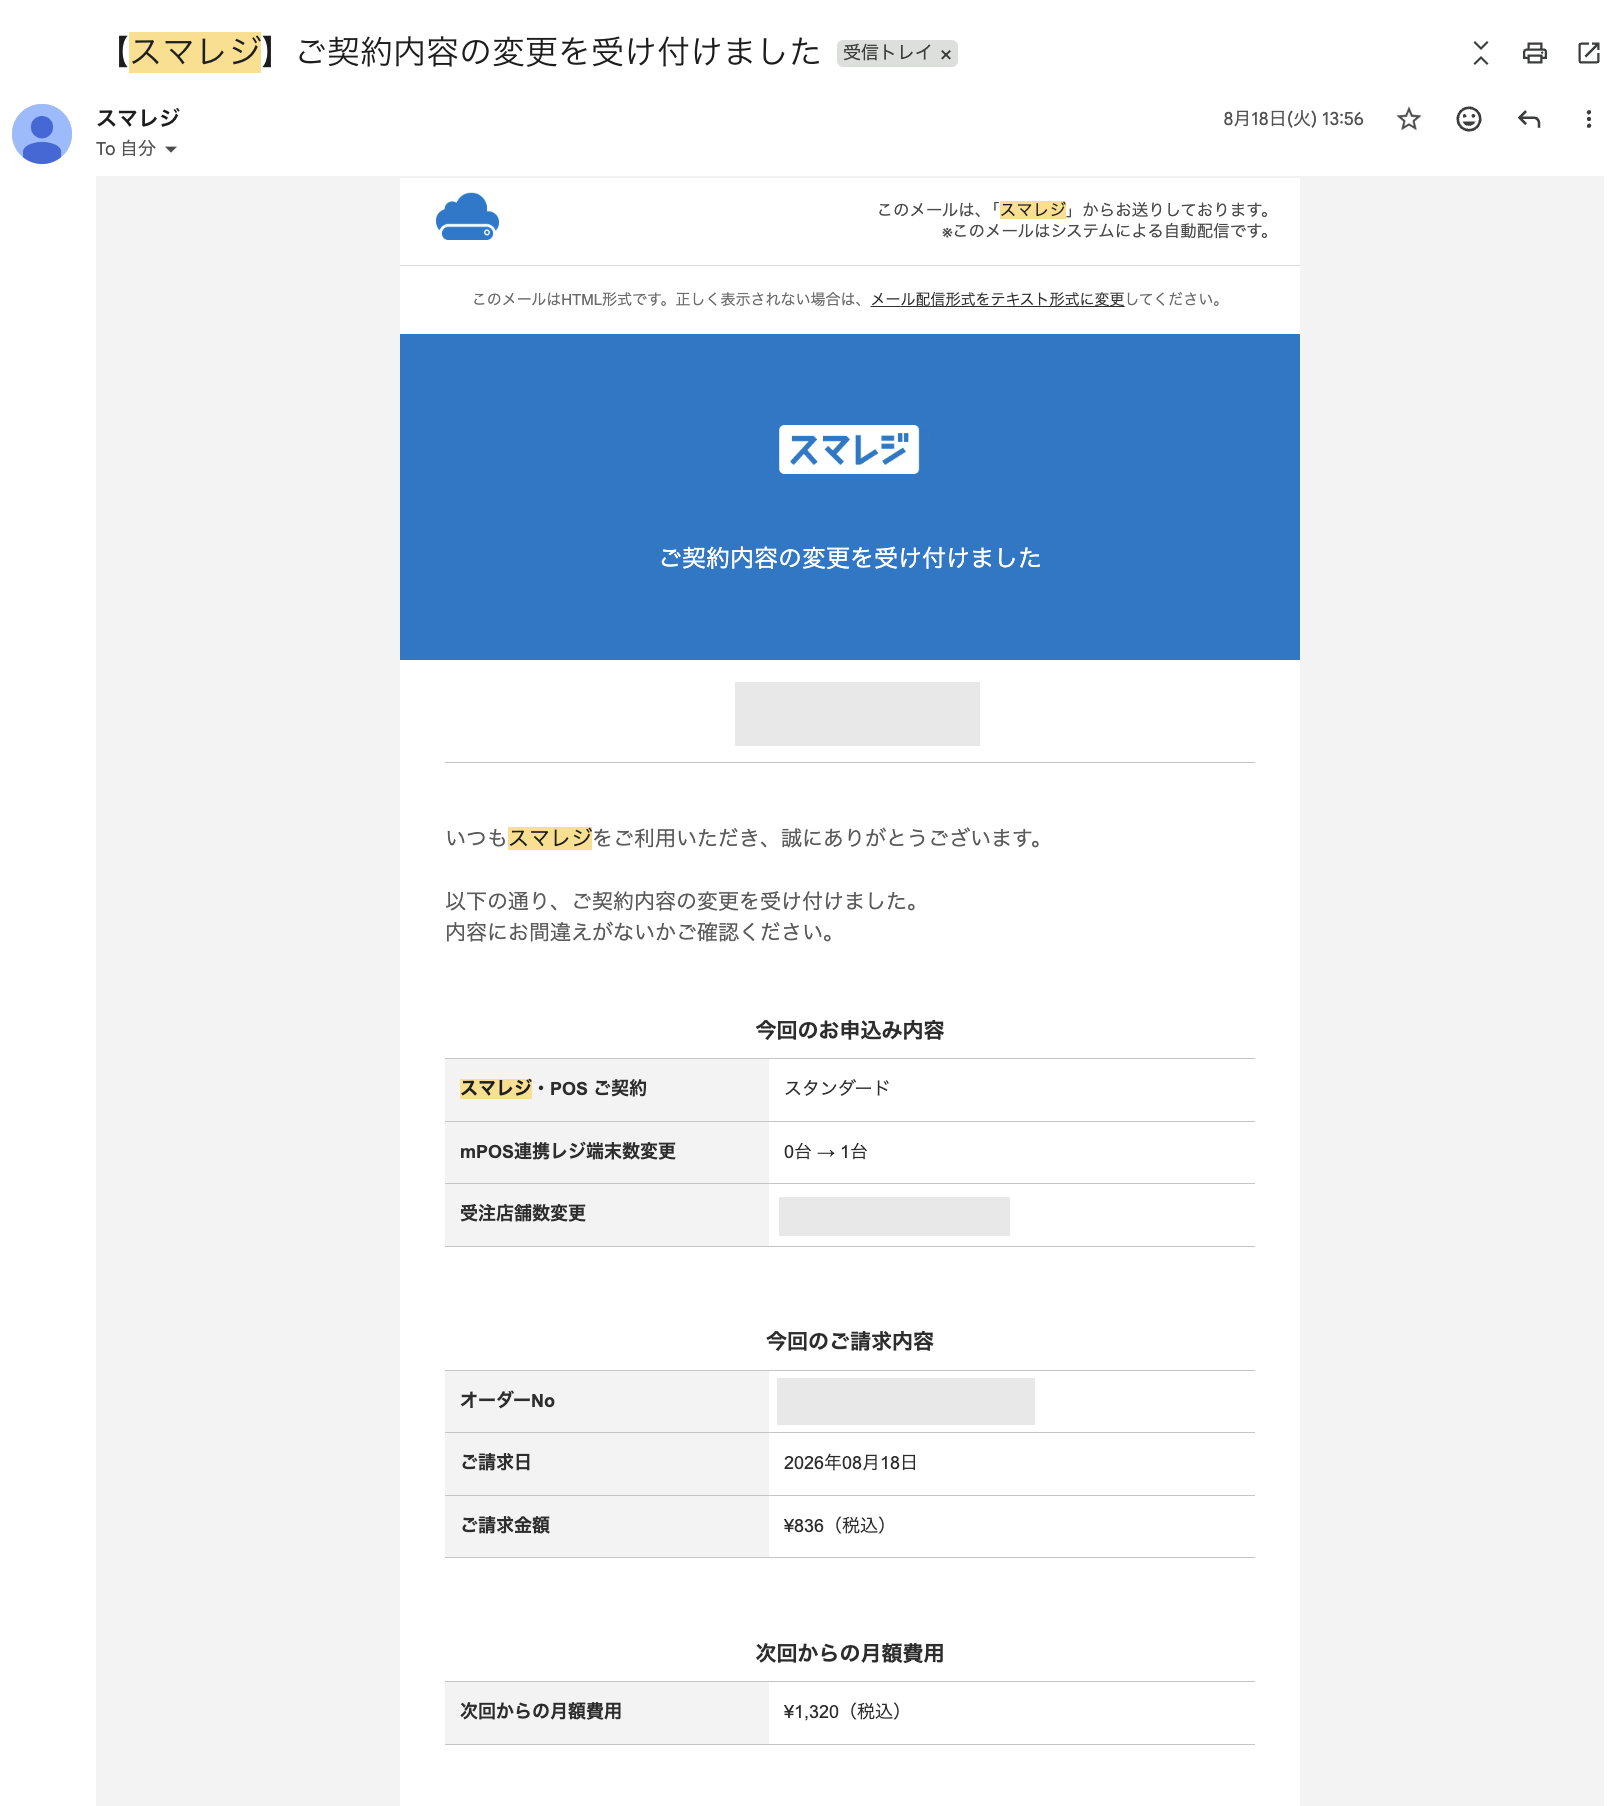Screen dimensions: 1620x1806
Task: Click the 受信トレイ label chip
Action: [887, 53]
